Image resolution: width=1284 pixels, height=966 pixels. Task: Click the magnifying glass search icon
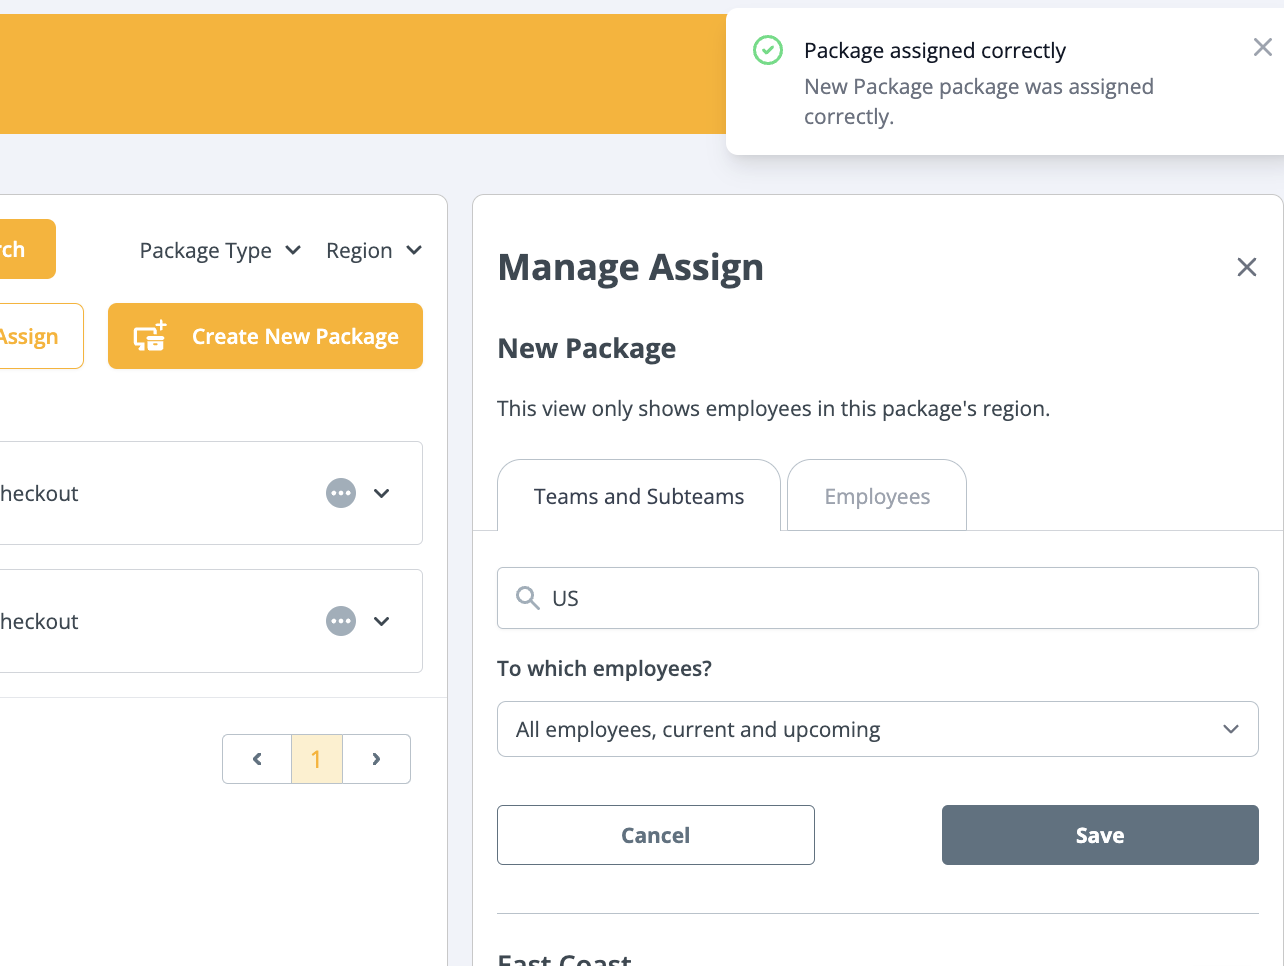click(527, 597)
